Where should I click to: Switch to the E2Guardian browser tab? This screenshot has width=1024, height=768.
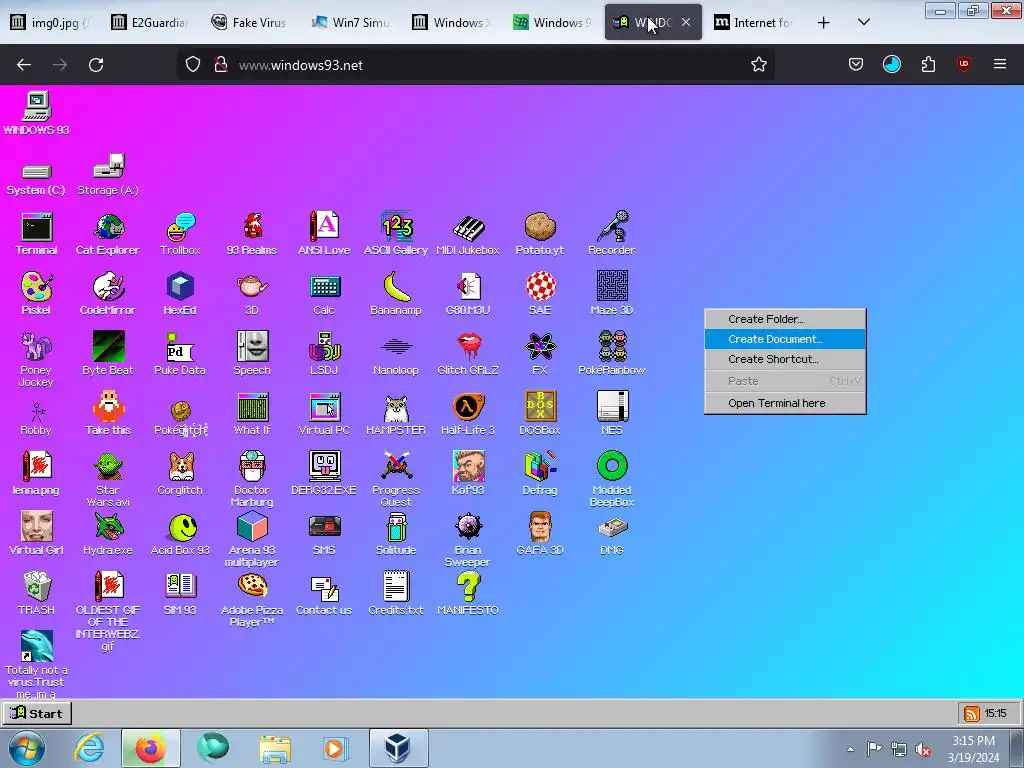[149, 23]
